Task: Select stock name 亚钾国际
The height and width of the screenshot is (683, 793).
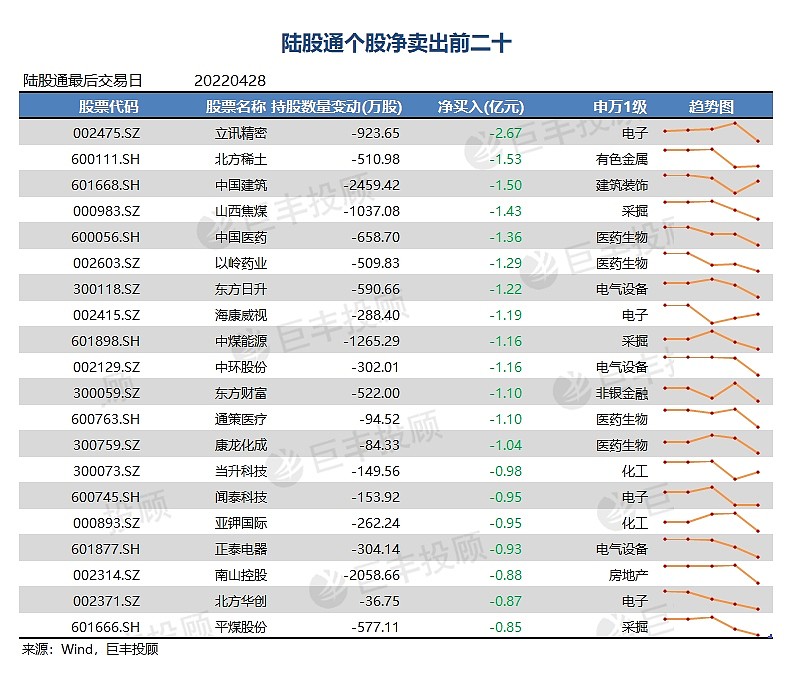Action: click(x=241, y=523)
